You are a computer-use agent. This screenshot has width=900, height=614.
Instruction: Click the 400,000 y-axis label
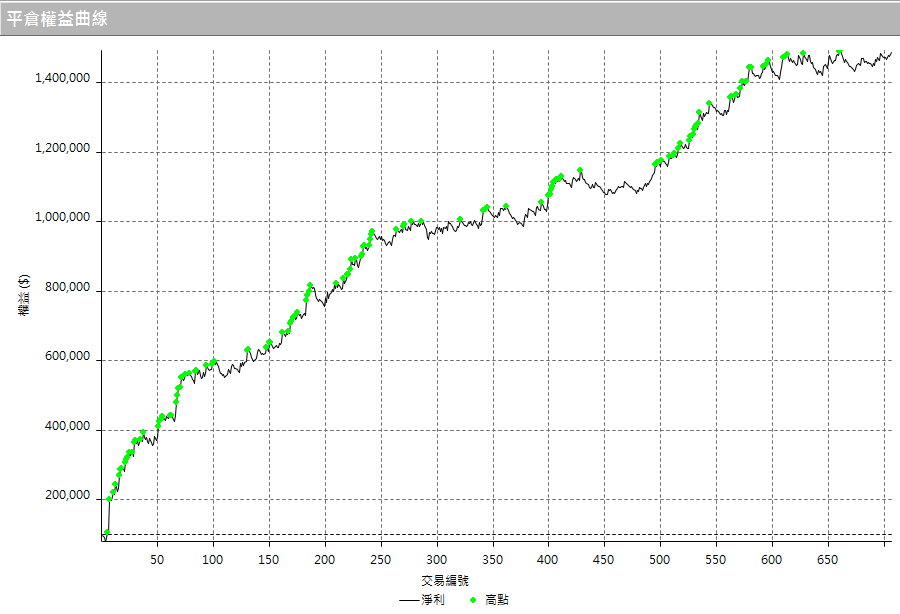pyautogui.click(x=68, y=426)
